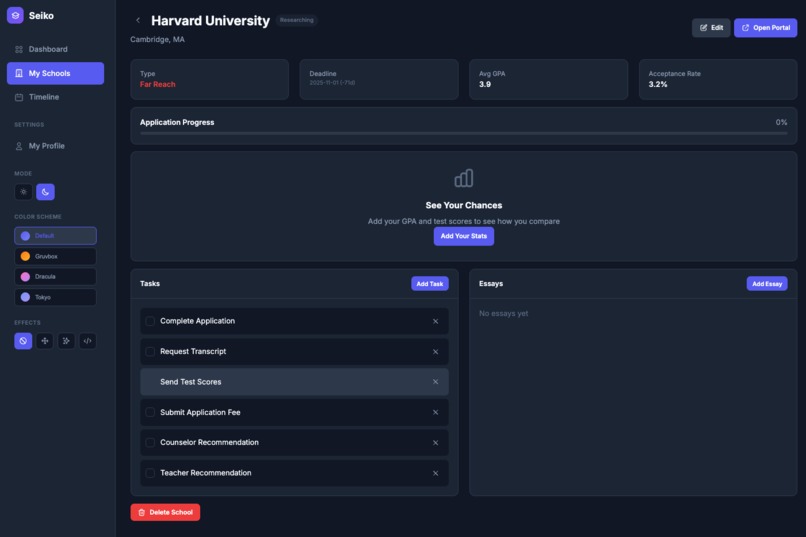
Task: Select the Gruvbox color scheme
Action: coord(56,256)
